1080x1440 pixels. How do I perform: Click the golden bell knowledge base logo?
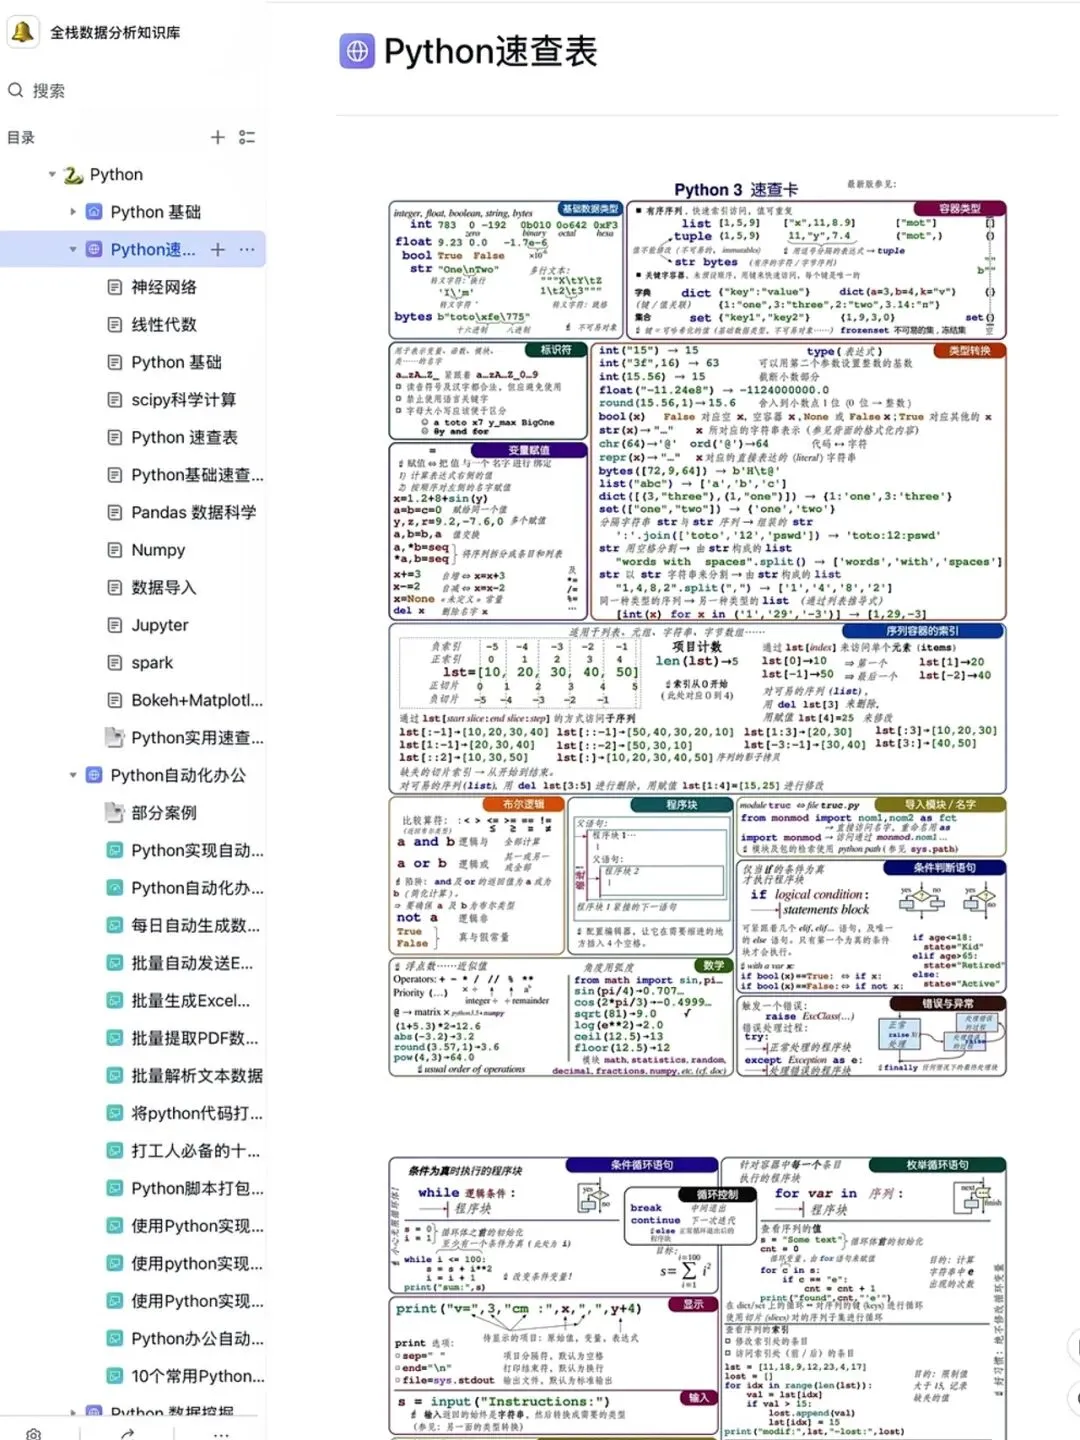(22, 32)
